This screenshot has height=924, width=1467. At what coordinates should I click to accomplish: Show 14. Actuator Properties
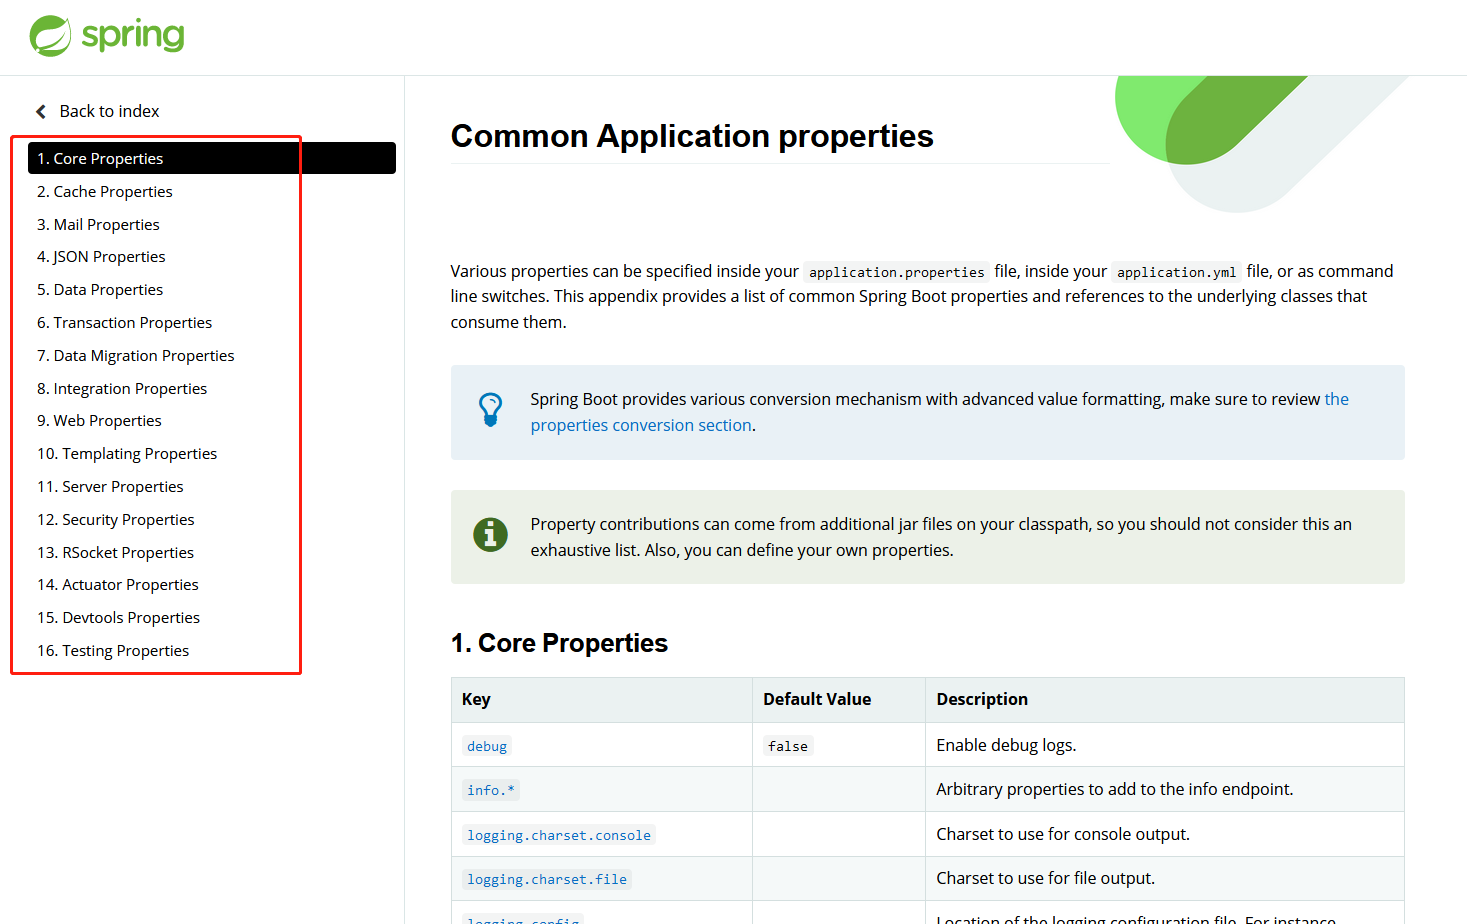pos(118,585)
